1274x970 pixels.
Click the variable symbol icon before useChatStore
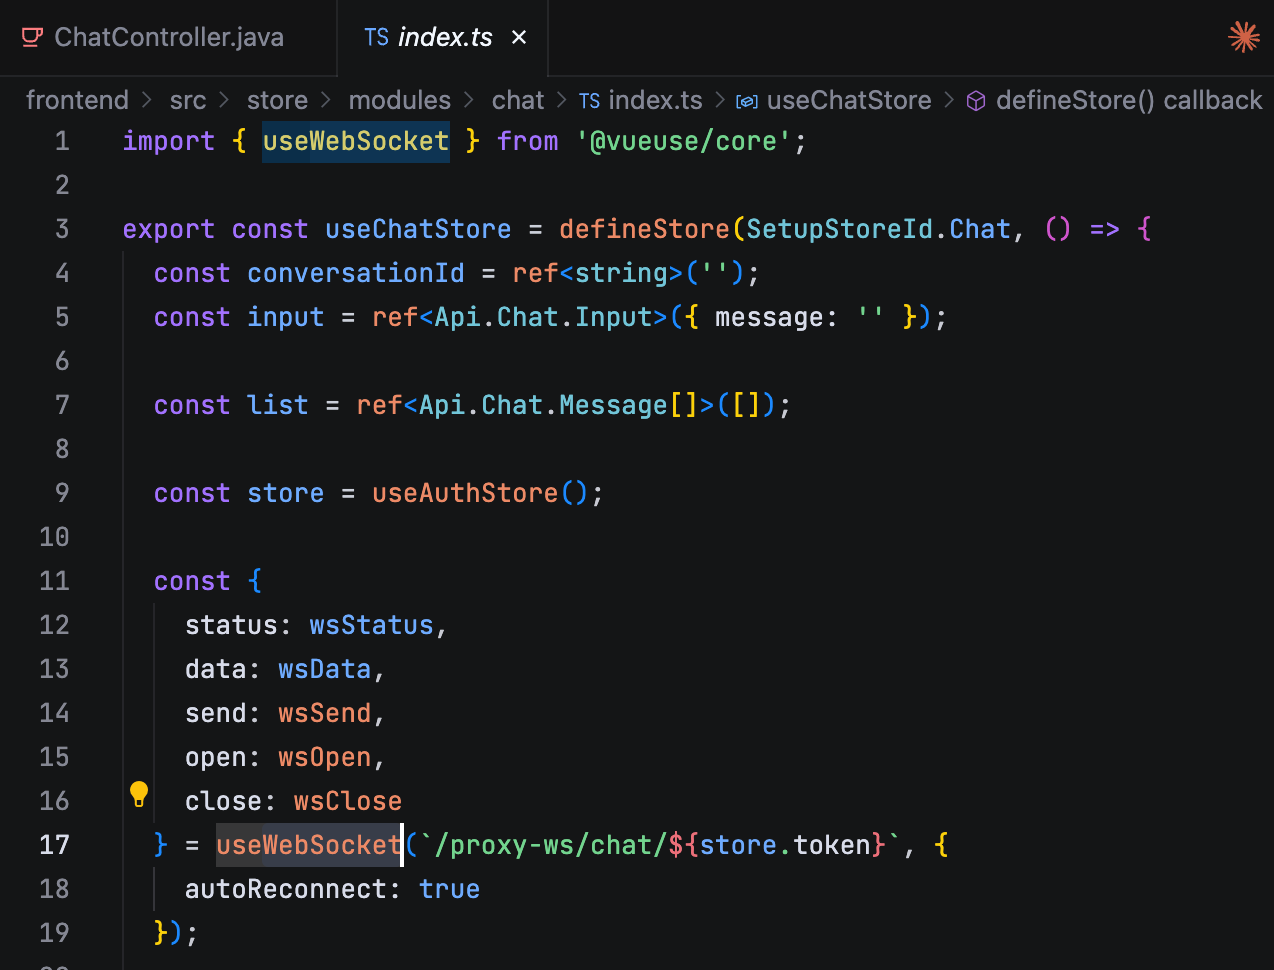coord(747,101)
